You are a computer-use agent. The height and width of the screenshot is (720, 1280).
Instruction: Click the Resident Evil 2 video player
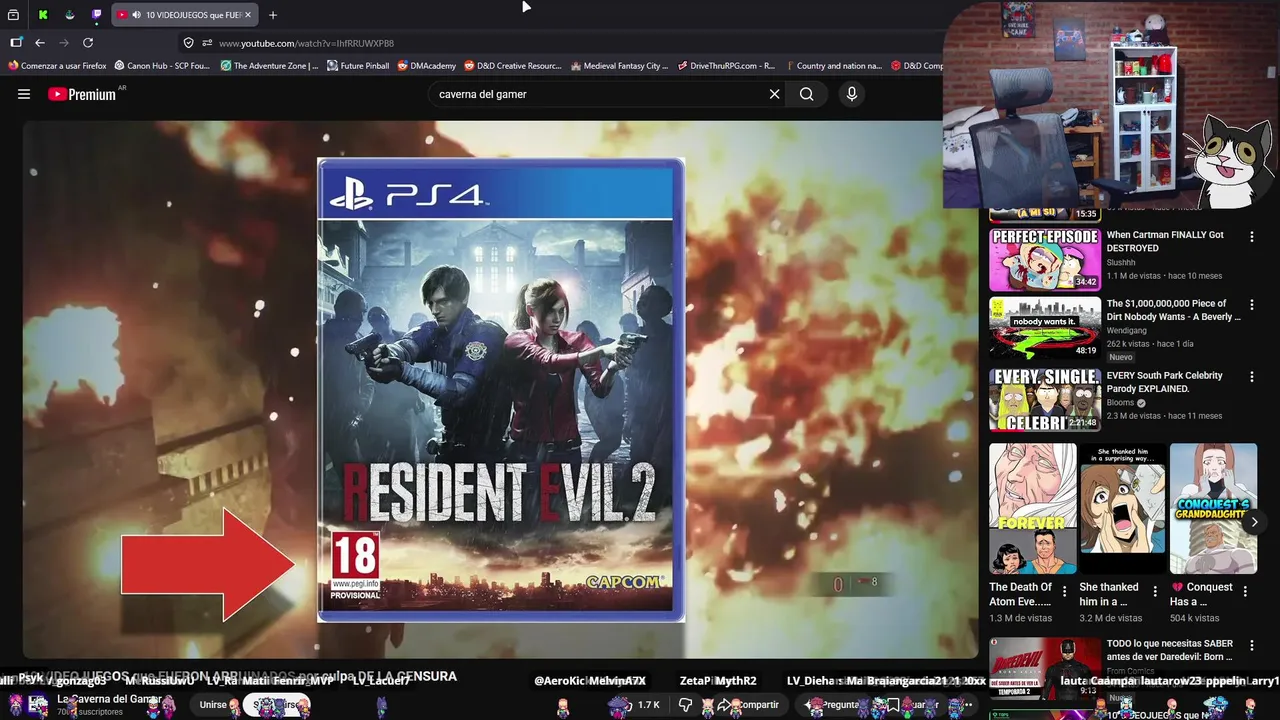[x=500, y=390]
